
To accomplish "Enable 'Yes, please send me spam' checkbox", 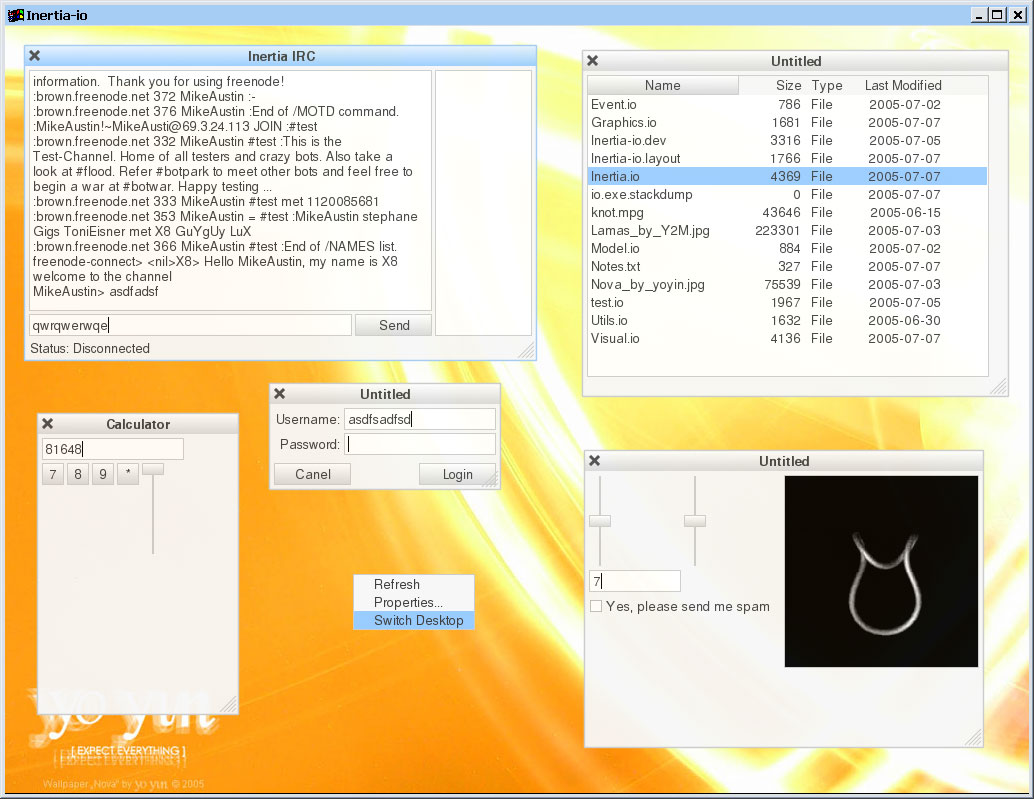I will pos(596,606).
